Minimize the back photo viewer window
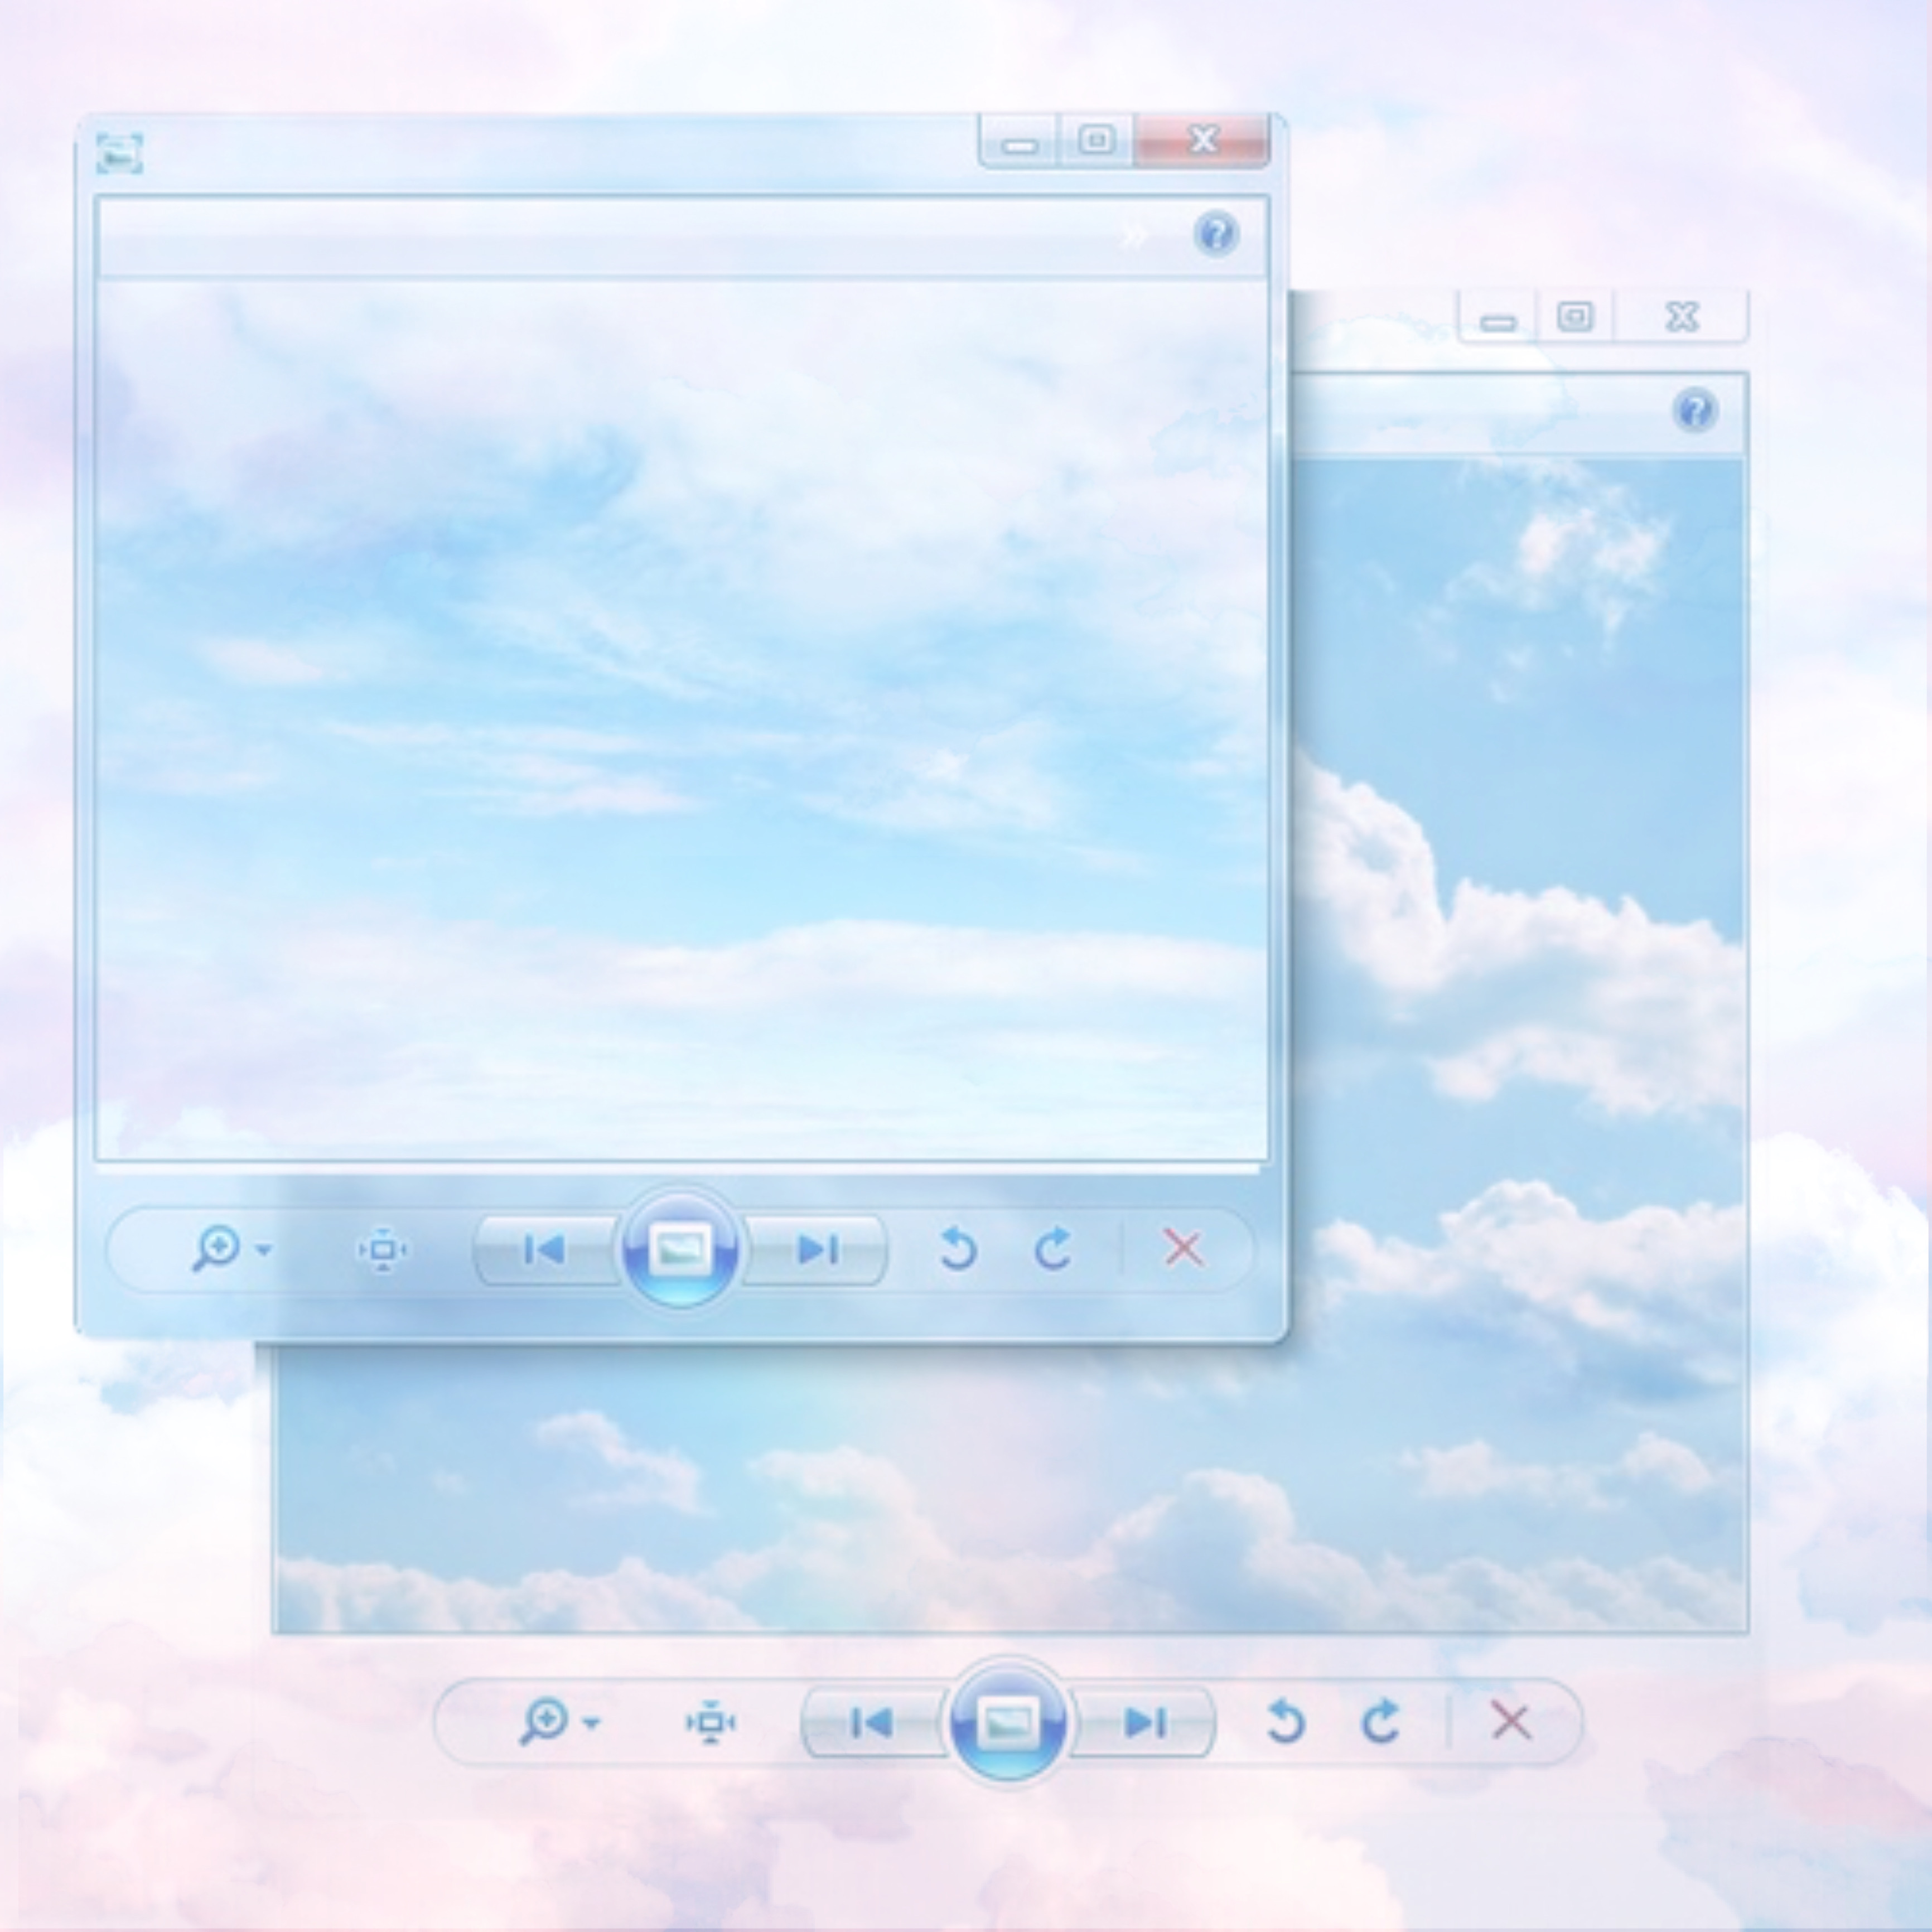The width and height of the screenshot is (1932, 1932). click(1498, 318)
